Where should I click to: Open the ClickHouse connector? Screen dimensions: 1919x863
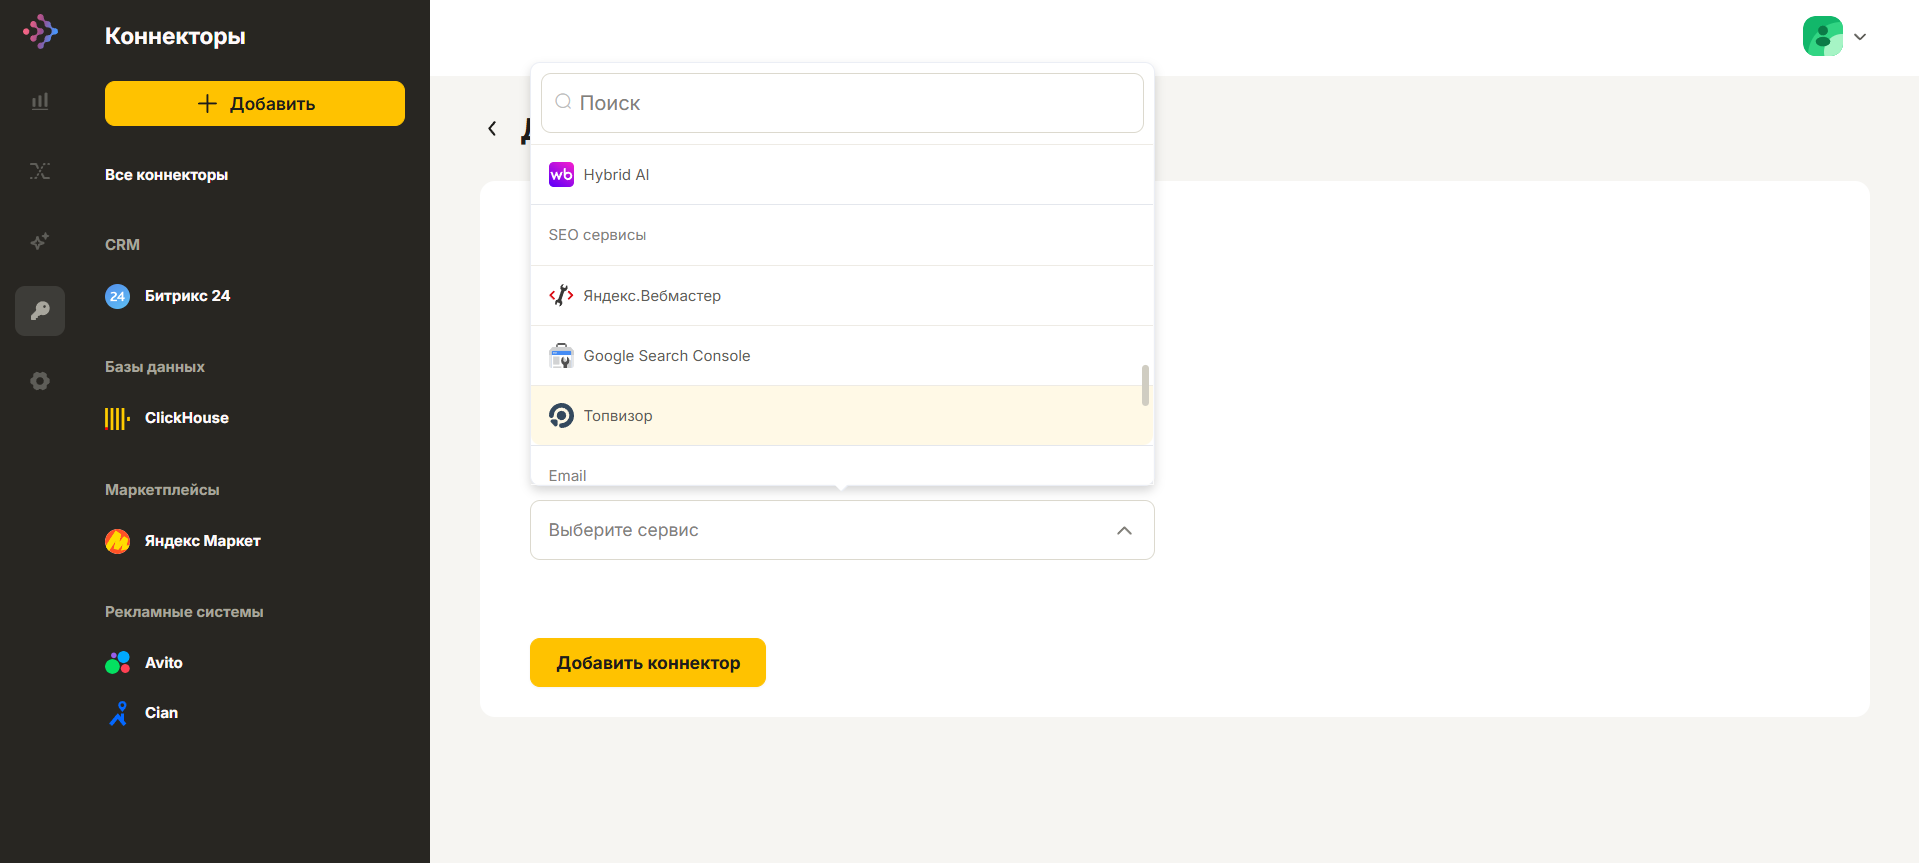tap(186, 418)
